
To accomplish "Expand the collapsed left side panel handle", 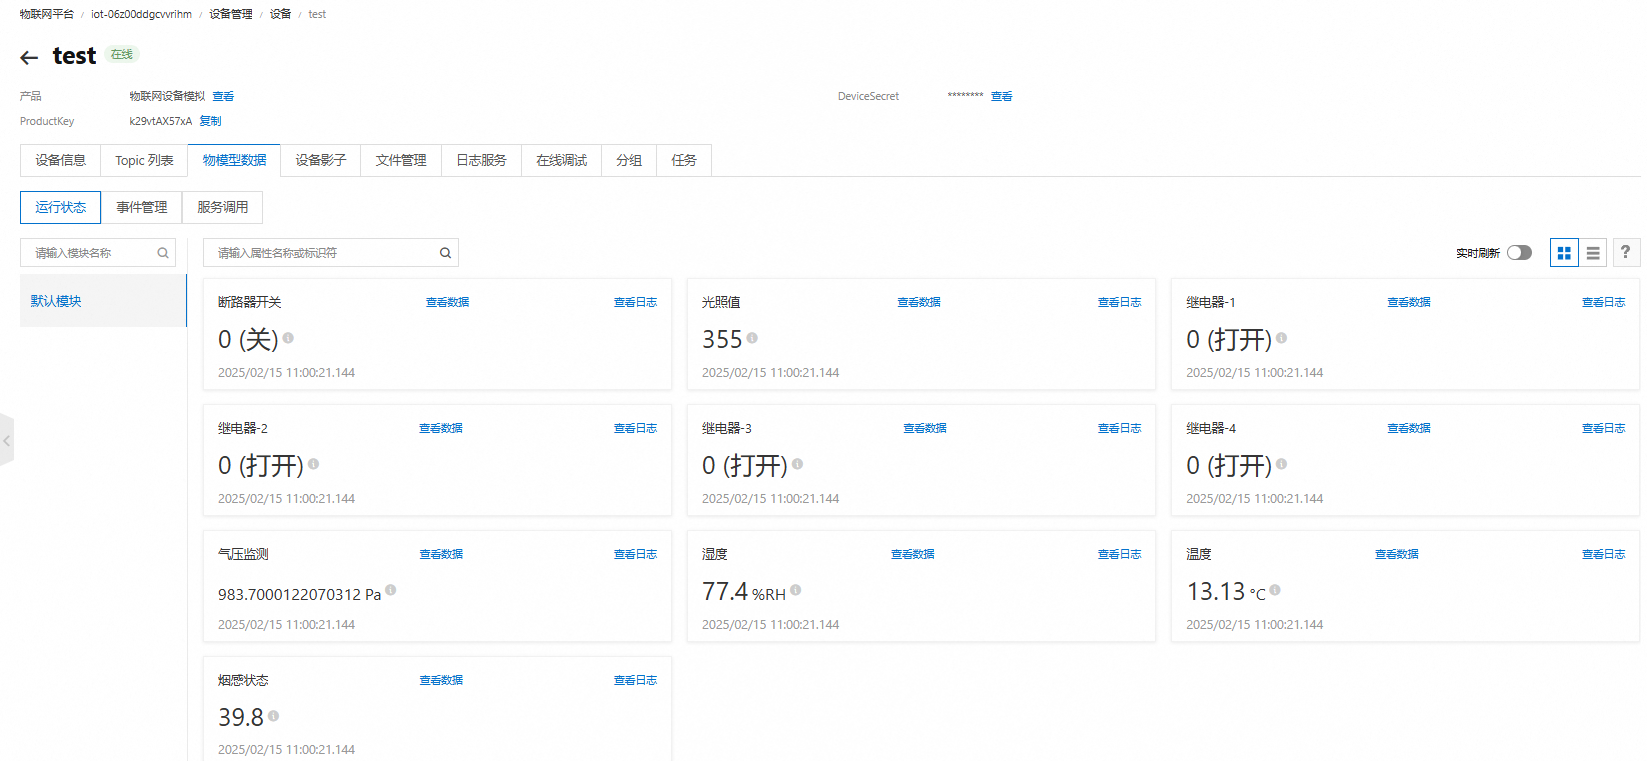I will coord(7,440).
